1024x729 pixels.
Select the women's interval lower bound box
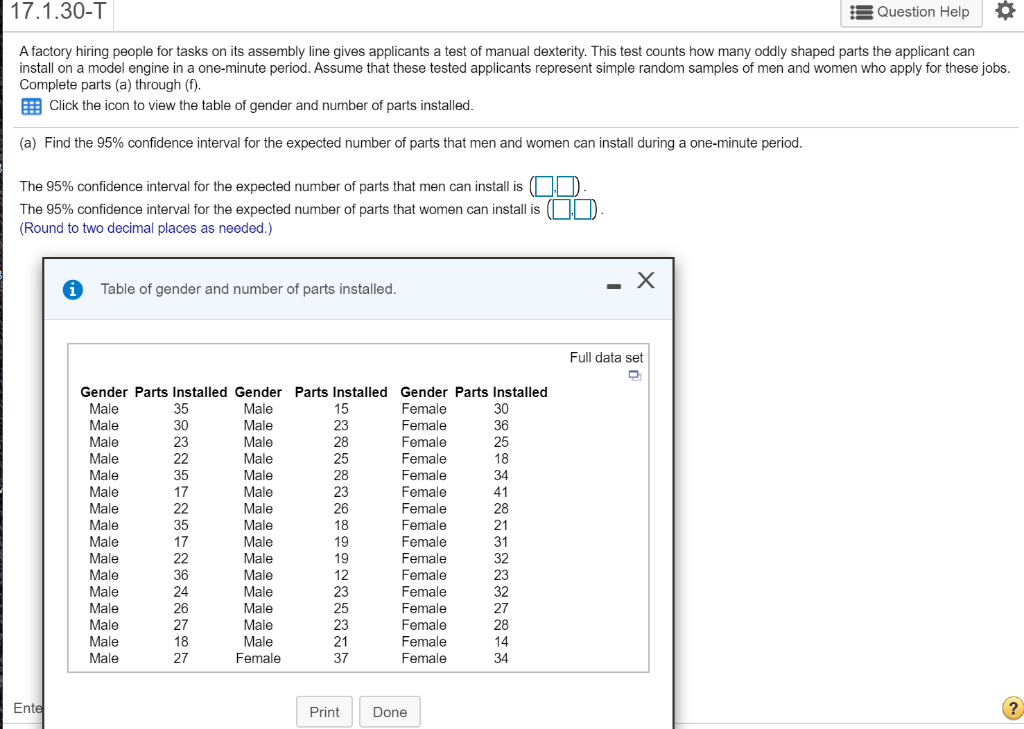(562, 210)
